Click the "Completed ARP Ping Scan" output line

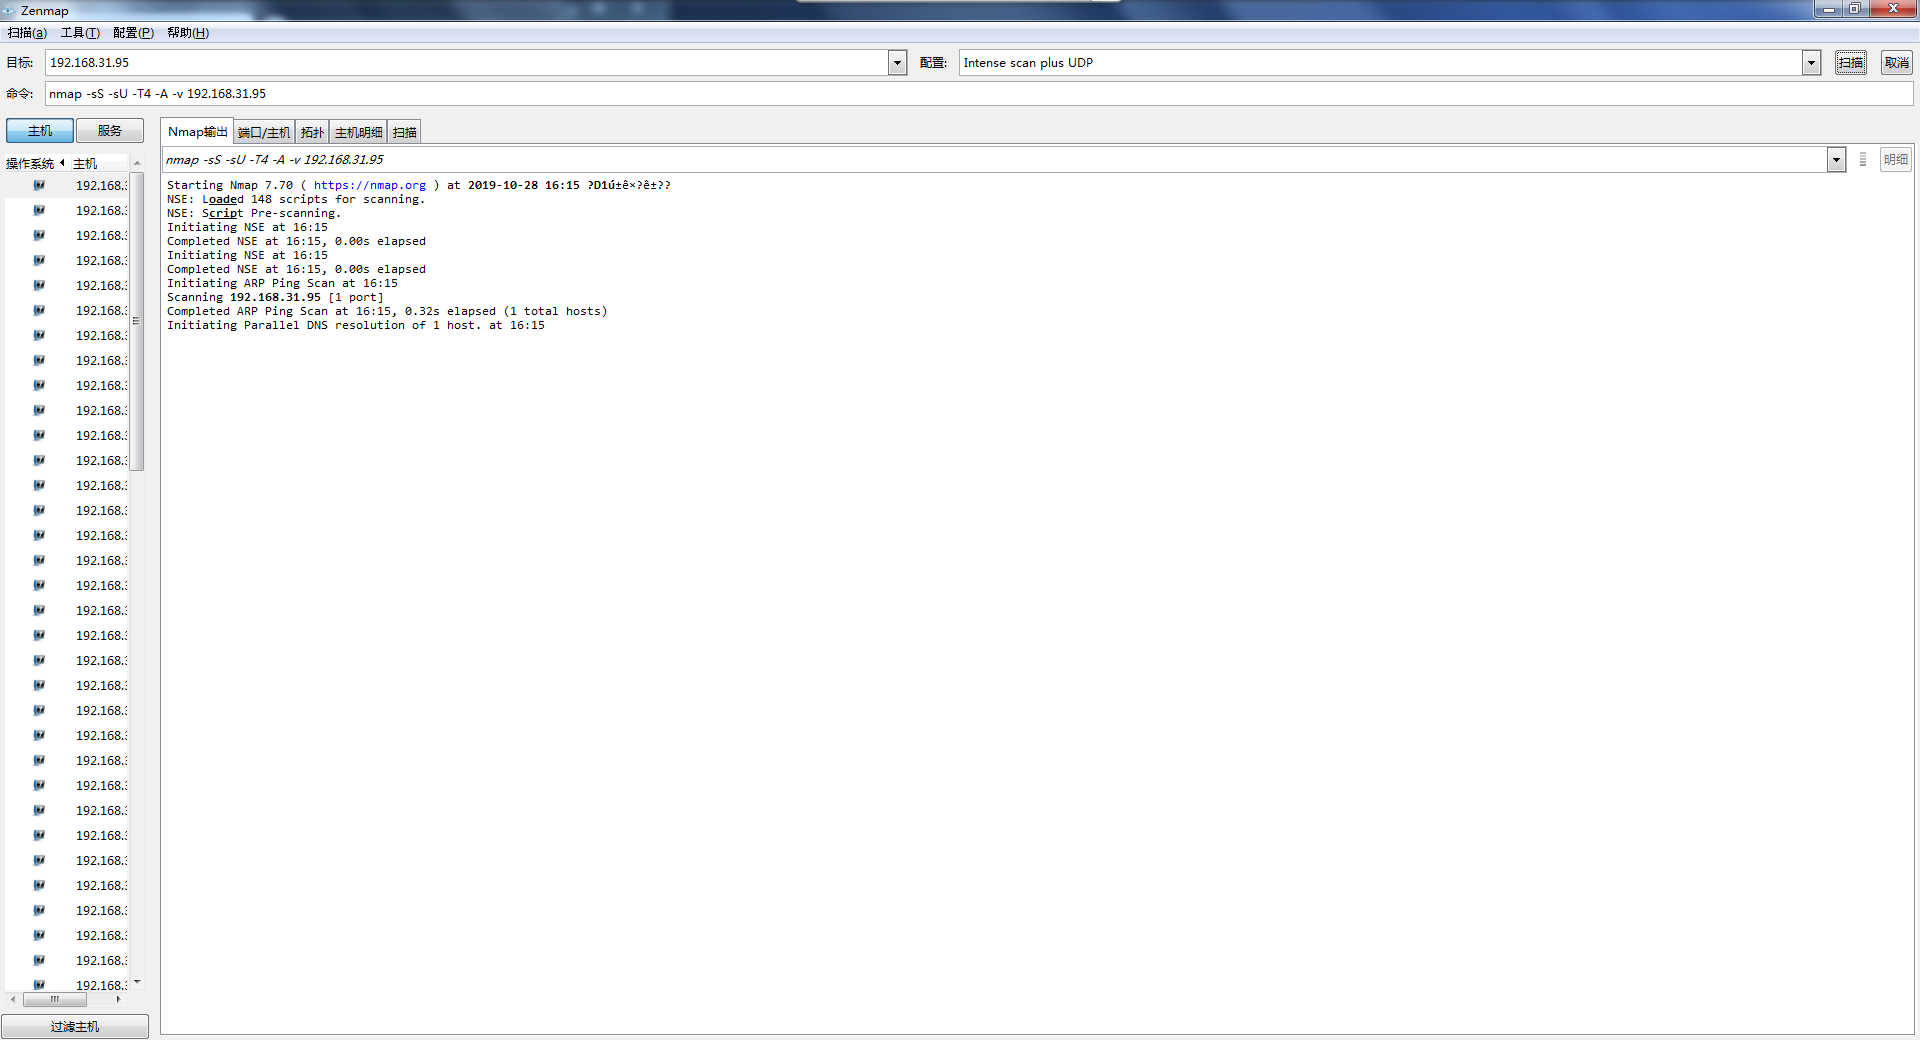387,311
